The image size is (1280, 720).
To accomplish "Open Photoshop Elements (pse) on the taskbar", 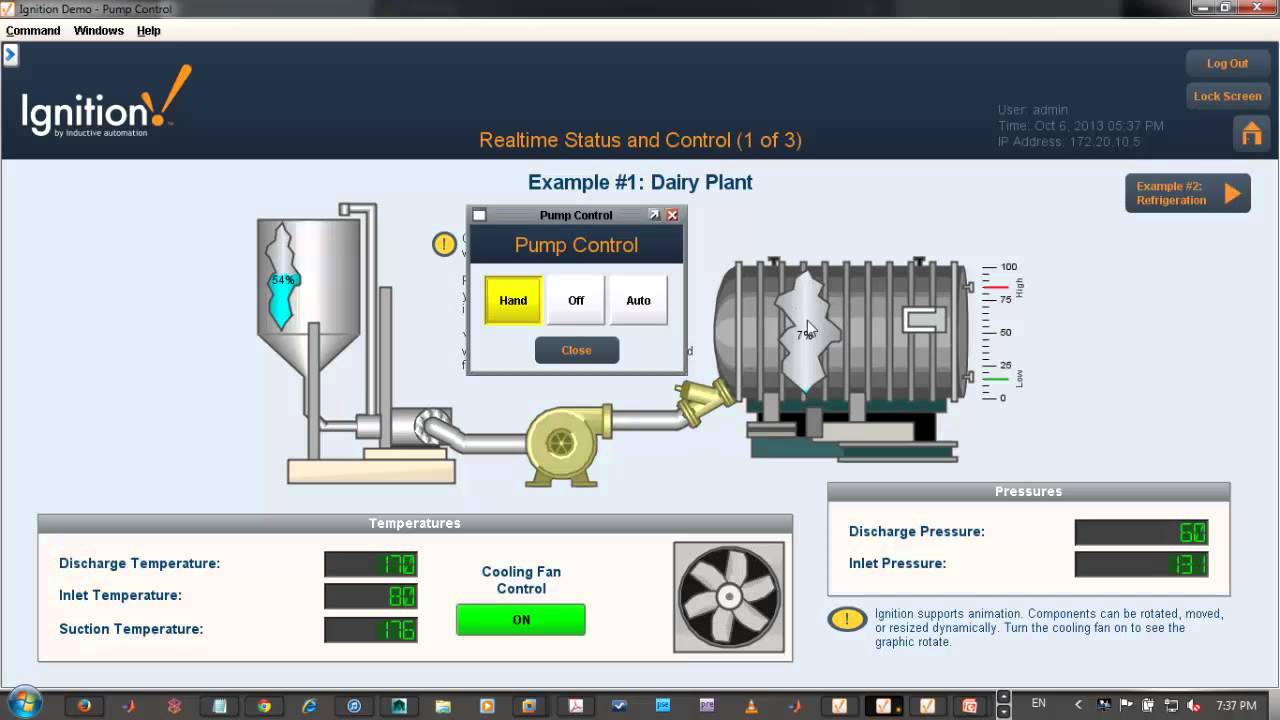I will click(663, 705).
